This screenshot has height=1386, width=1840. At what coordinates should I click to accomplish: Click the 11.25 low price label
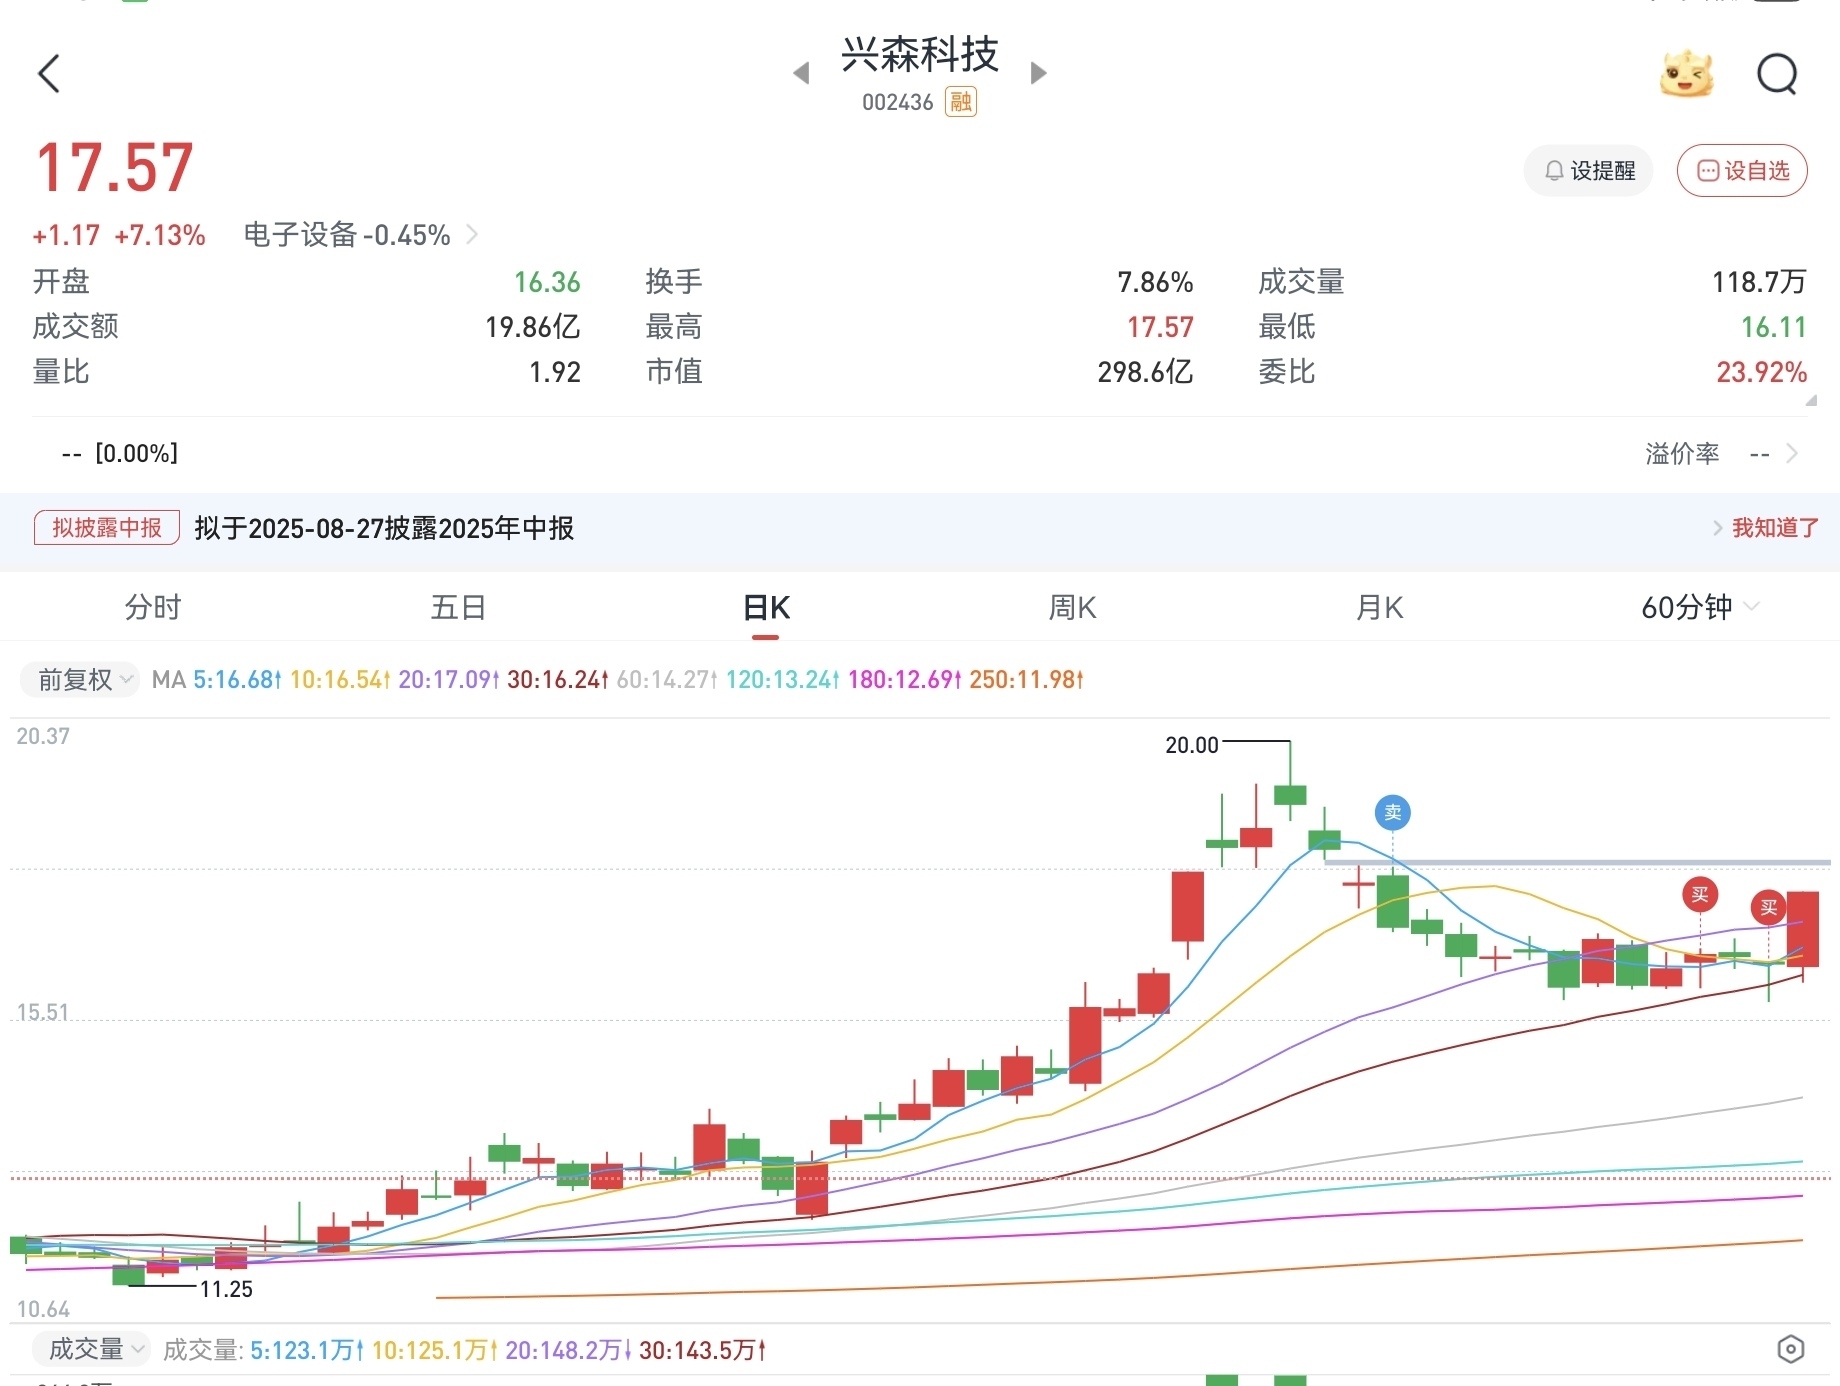(226, 1289)
